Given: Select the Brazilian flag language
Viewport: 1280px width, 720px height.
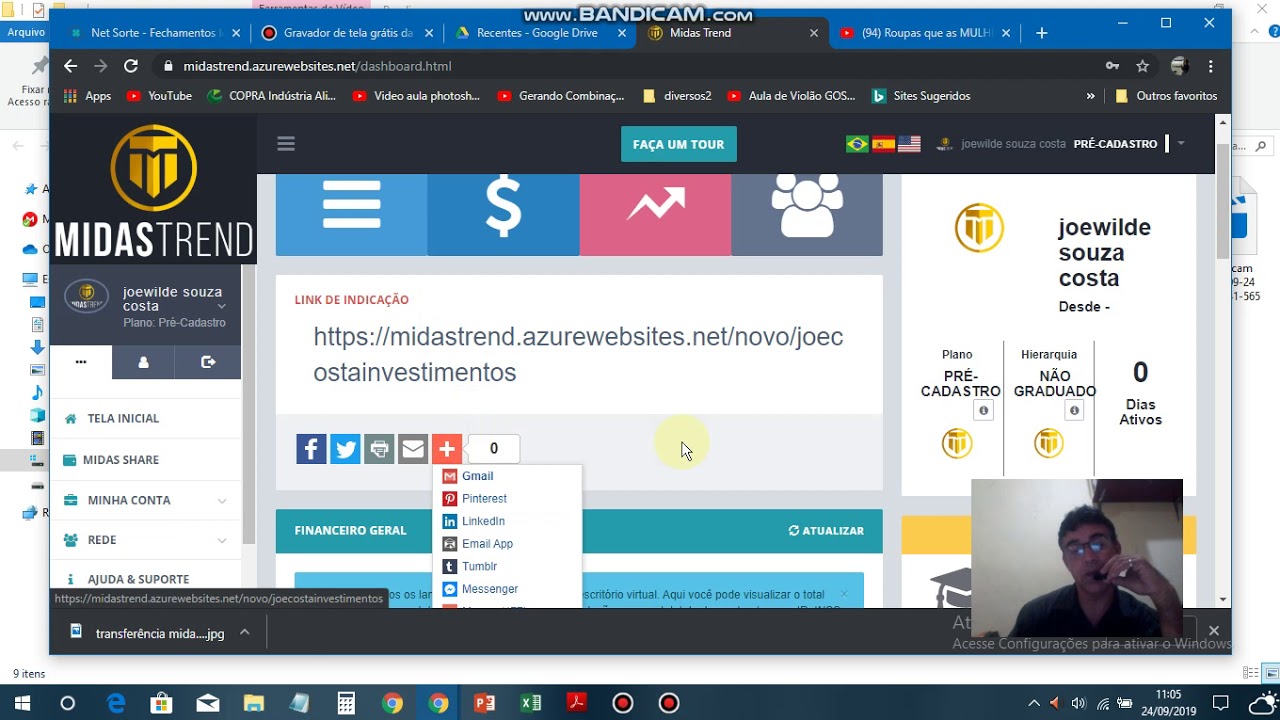Looking at the screenshot, I should [857, 144].
